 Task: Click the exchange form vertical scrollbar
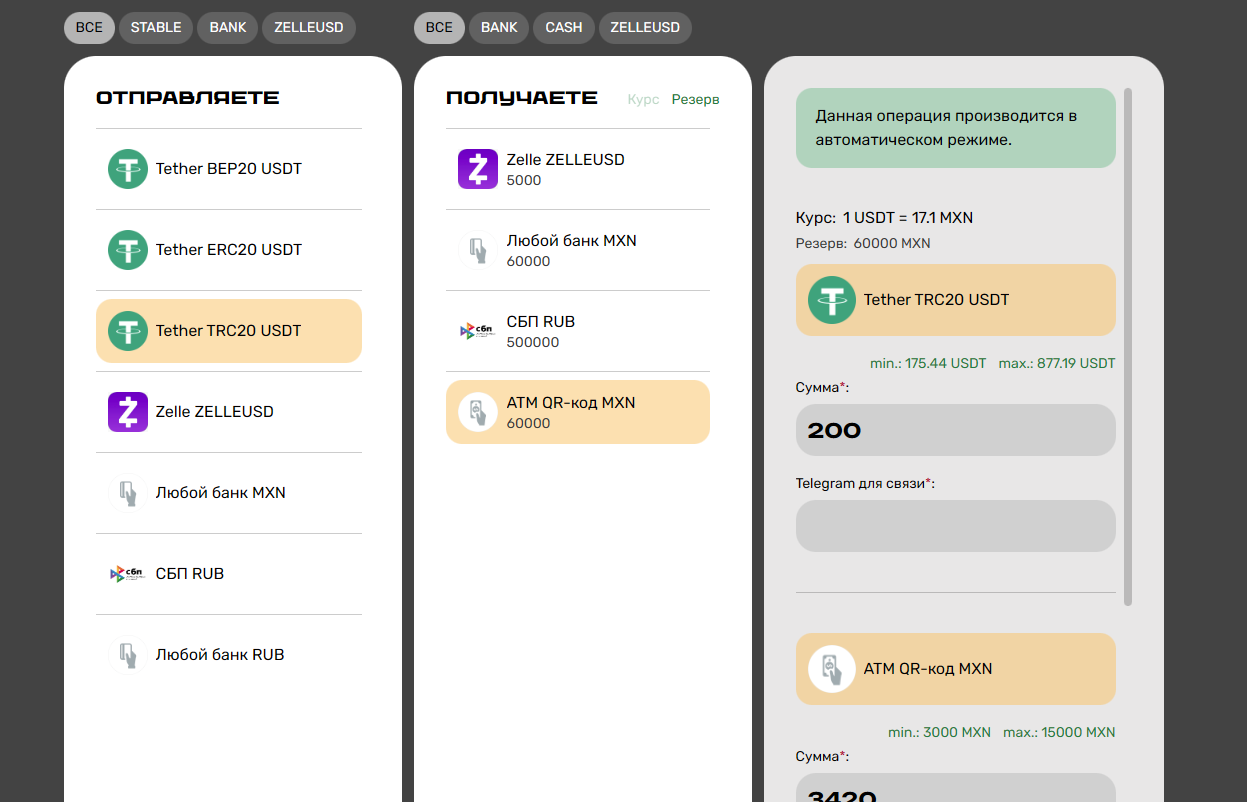tap(1128, 346)
